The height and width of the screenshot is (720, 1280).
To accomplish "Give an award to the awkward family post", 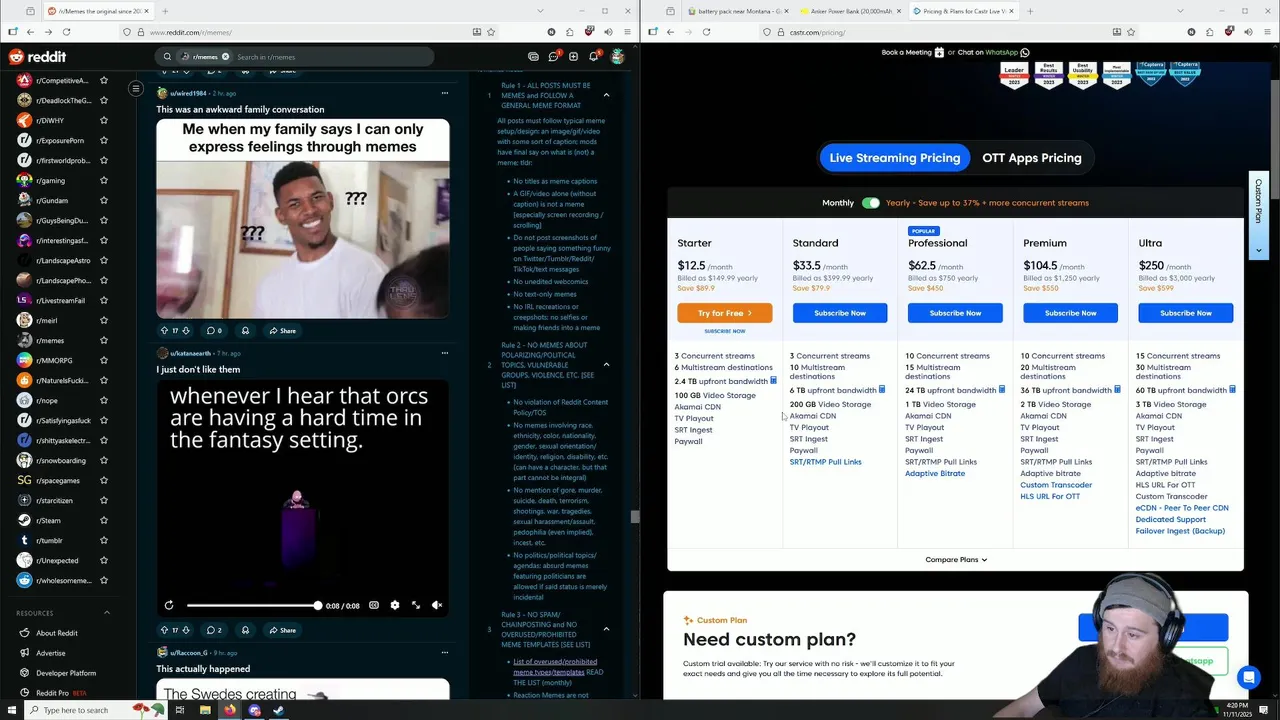I will point(245,330).
